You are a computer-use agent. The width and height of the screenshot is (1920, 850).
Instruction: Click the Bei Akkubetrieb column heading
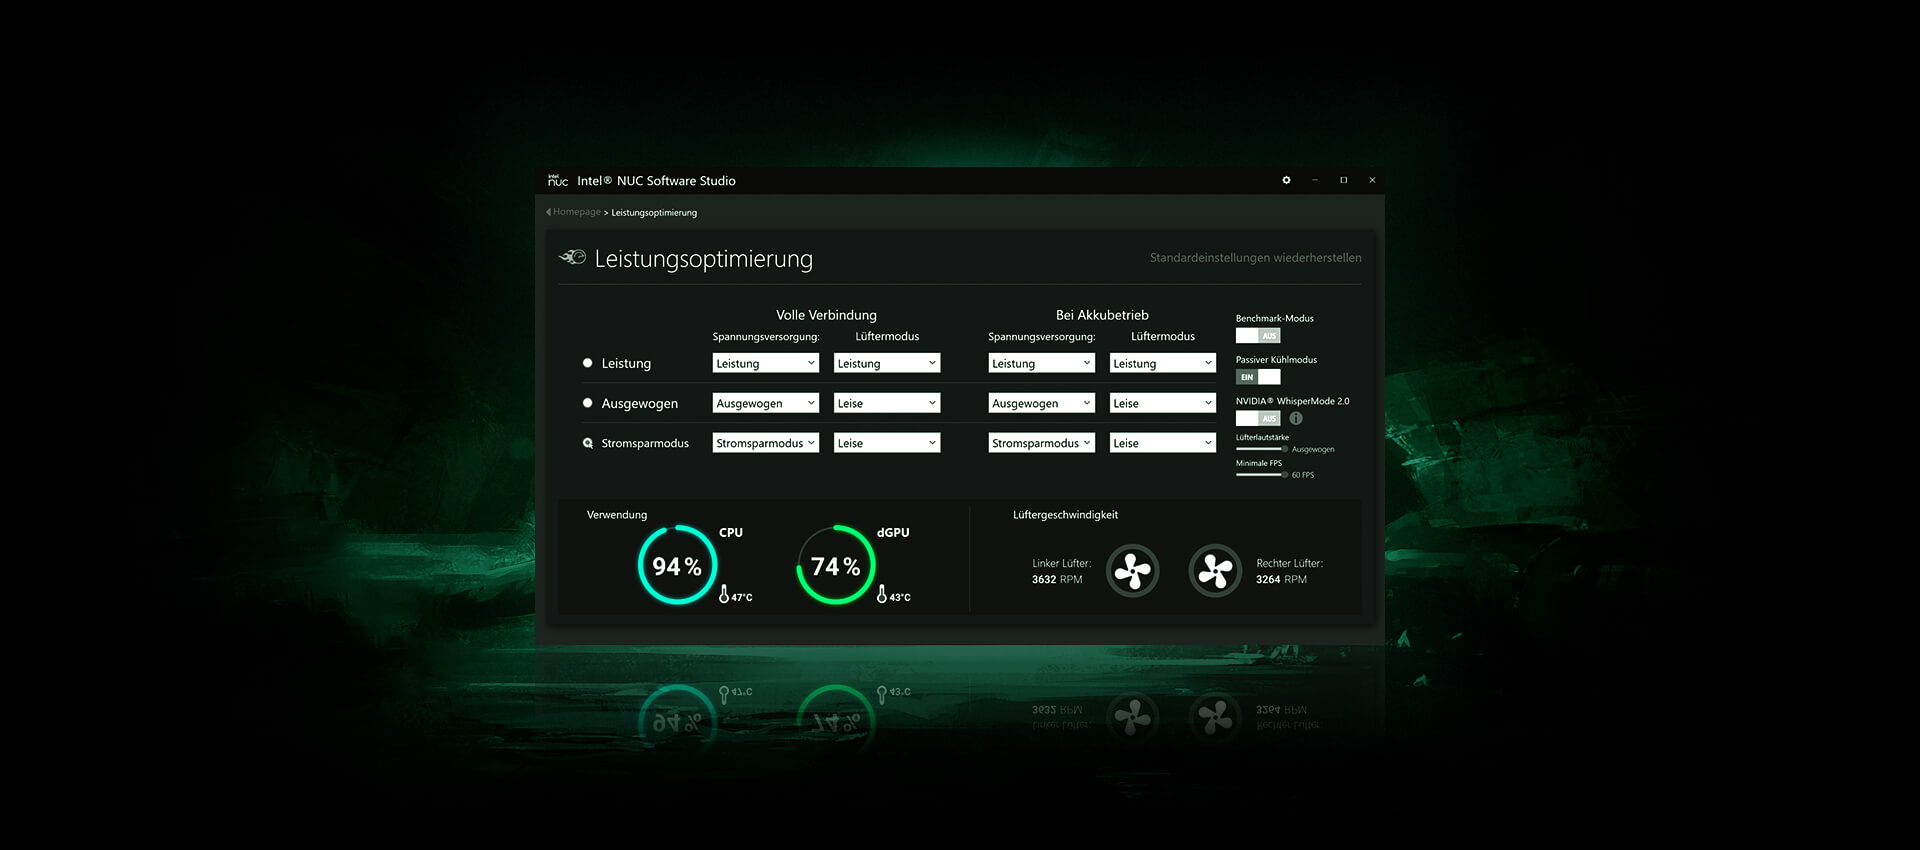[x=1102, y=315]
